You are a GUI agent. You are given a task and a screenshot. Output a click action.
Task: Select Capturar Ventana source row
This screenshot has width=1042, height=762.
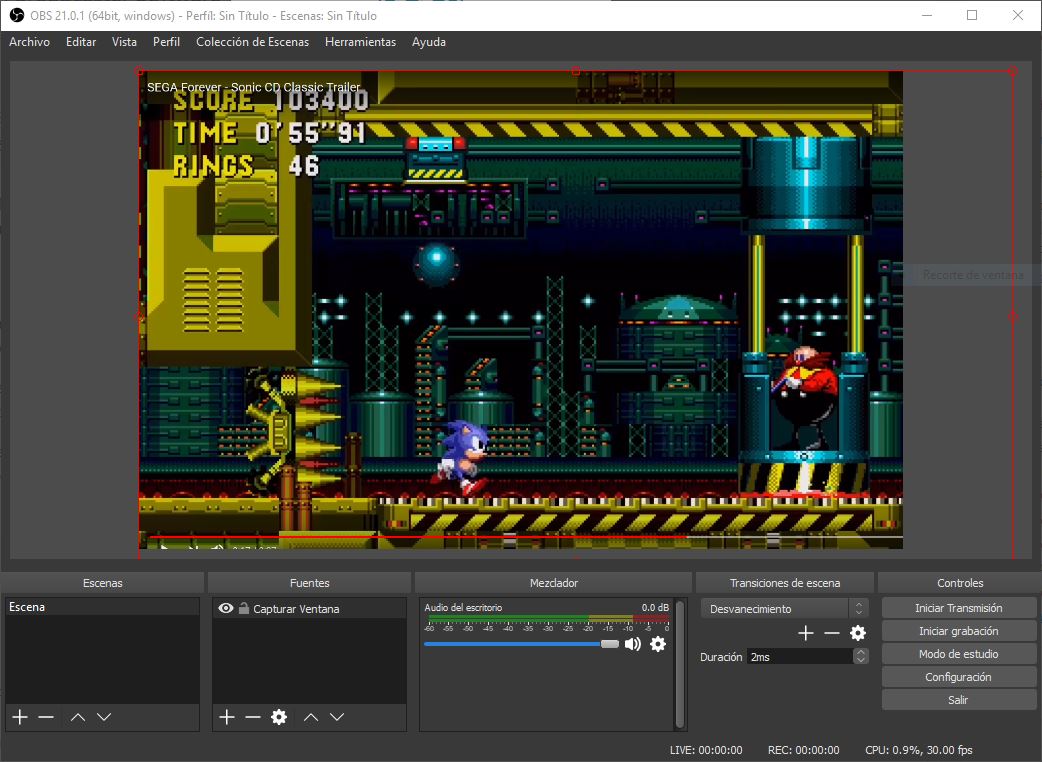click(x=310, y=608)
